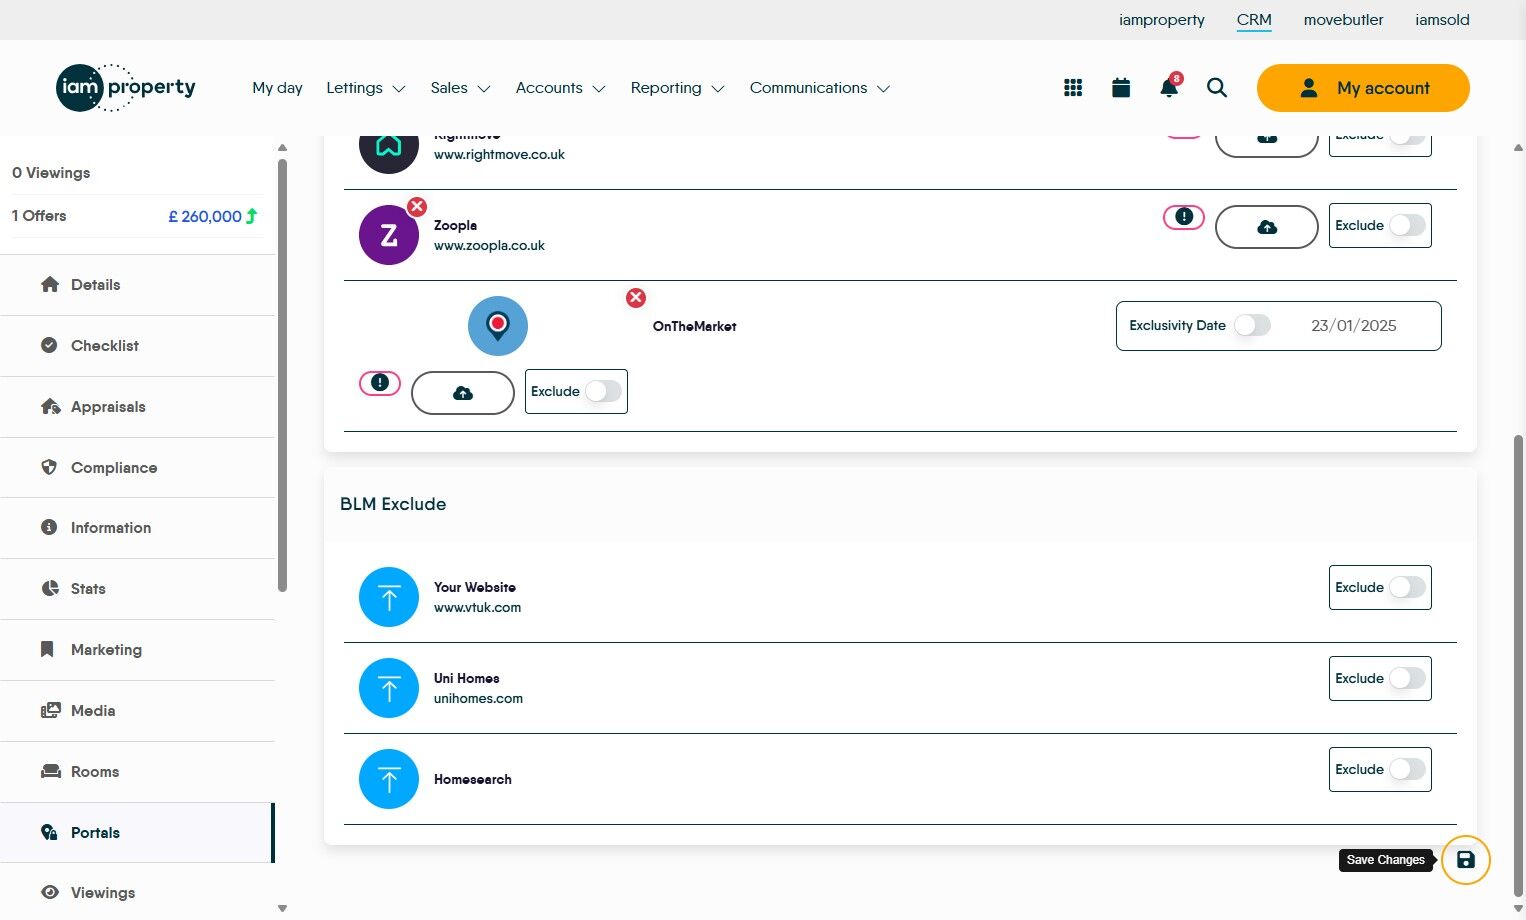The height and width of the screenshot is (920, 1526).
Task: Open the Compliance sidebar section
Action: [x=138, y=468]
